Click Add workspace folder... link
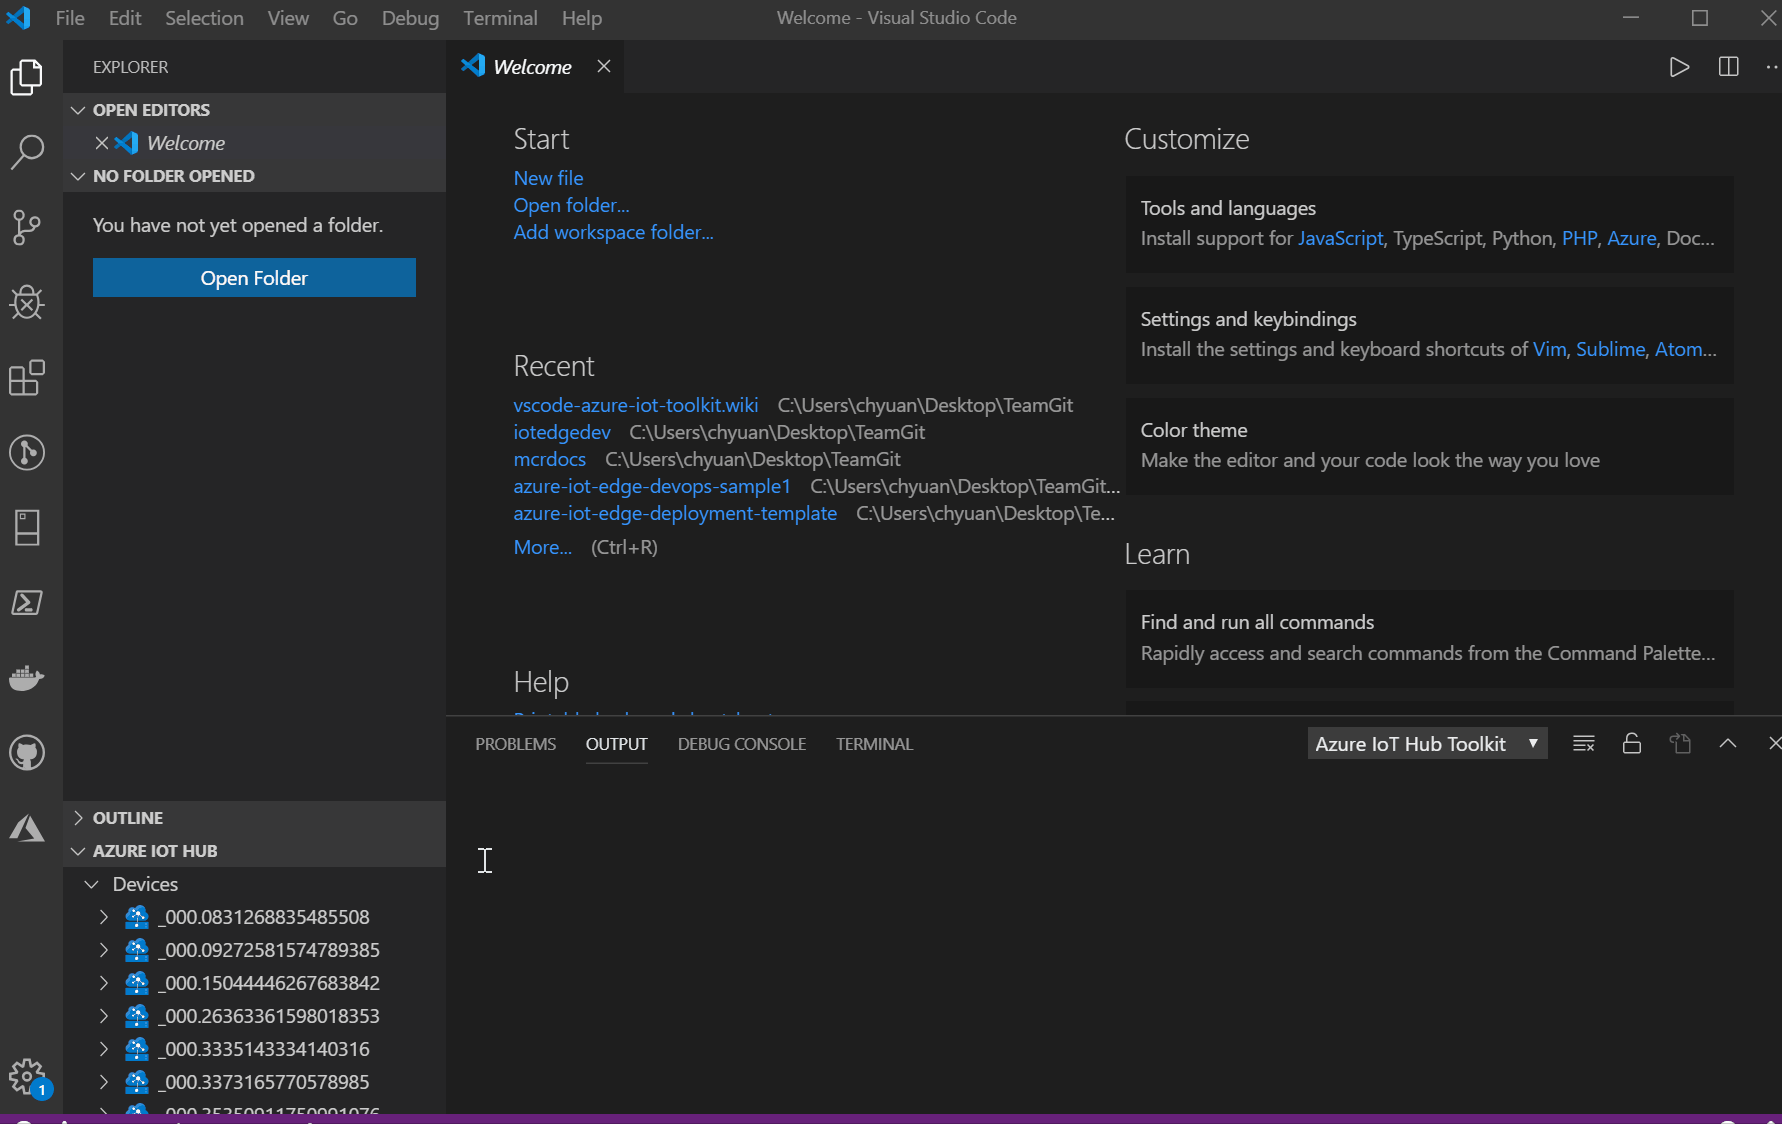Viewport: 1782px width, 1124px height. point(613,232)
